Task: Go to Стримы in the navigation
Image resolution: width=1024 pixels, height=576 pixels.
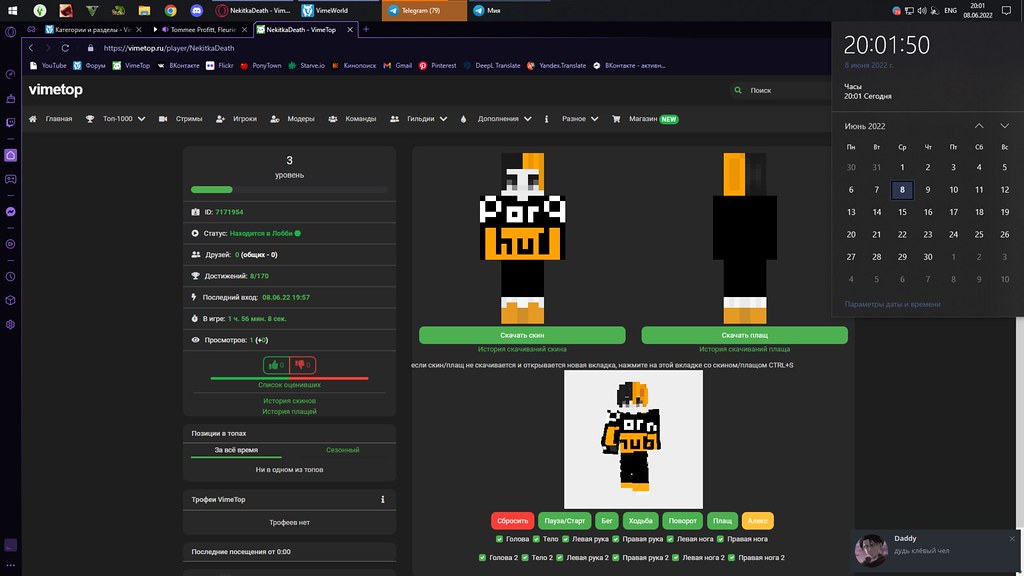Action: (181, 119)
